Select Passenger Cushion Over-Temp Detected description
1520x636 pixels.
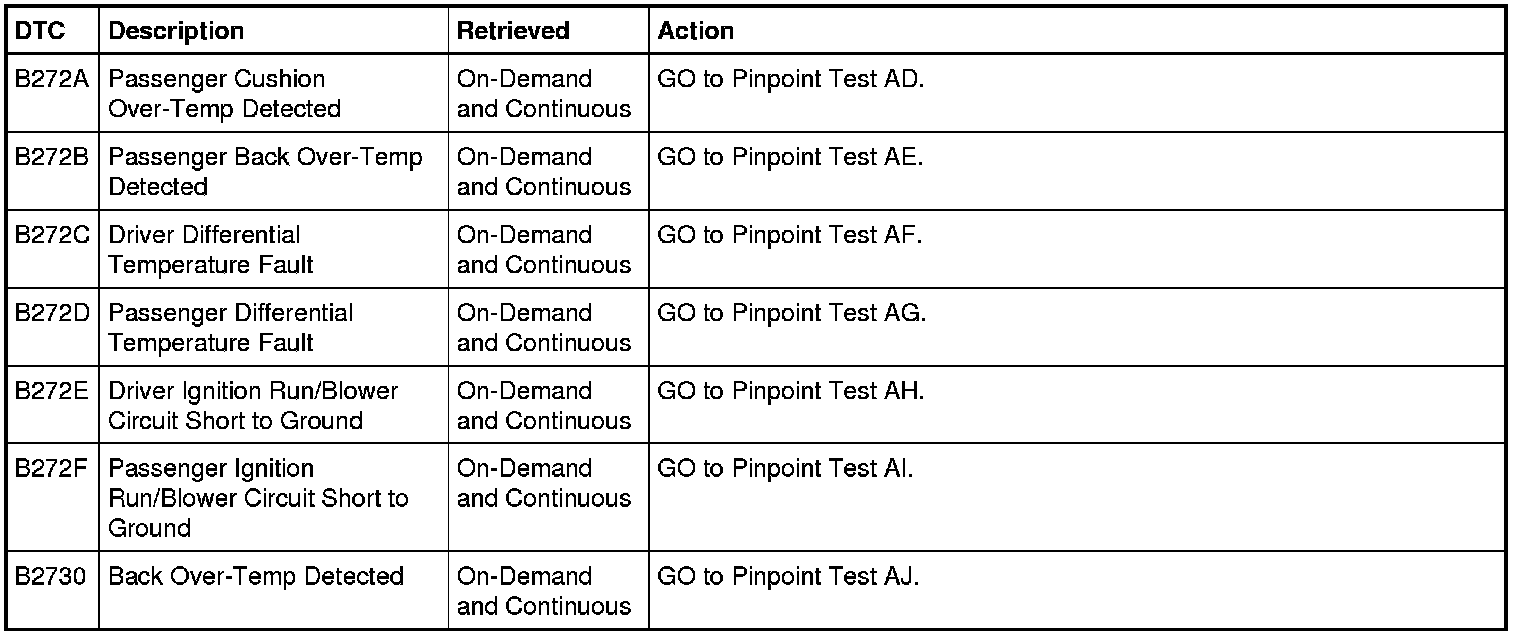pyautogui.click(x=224, y=93)
